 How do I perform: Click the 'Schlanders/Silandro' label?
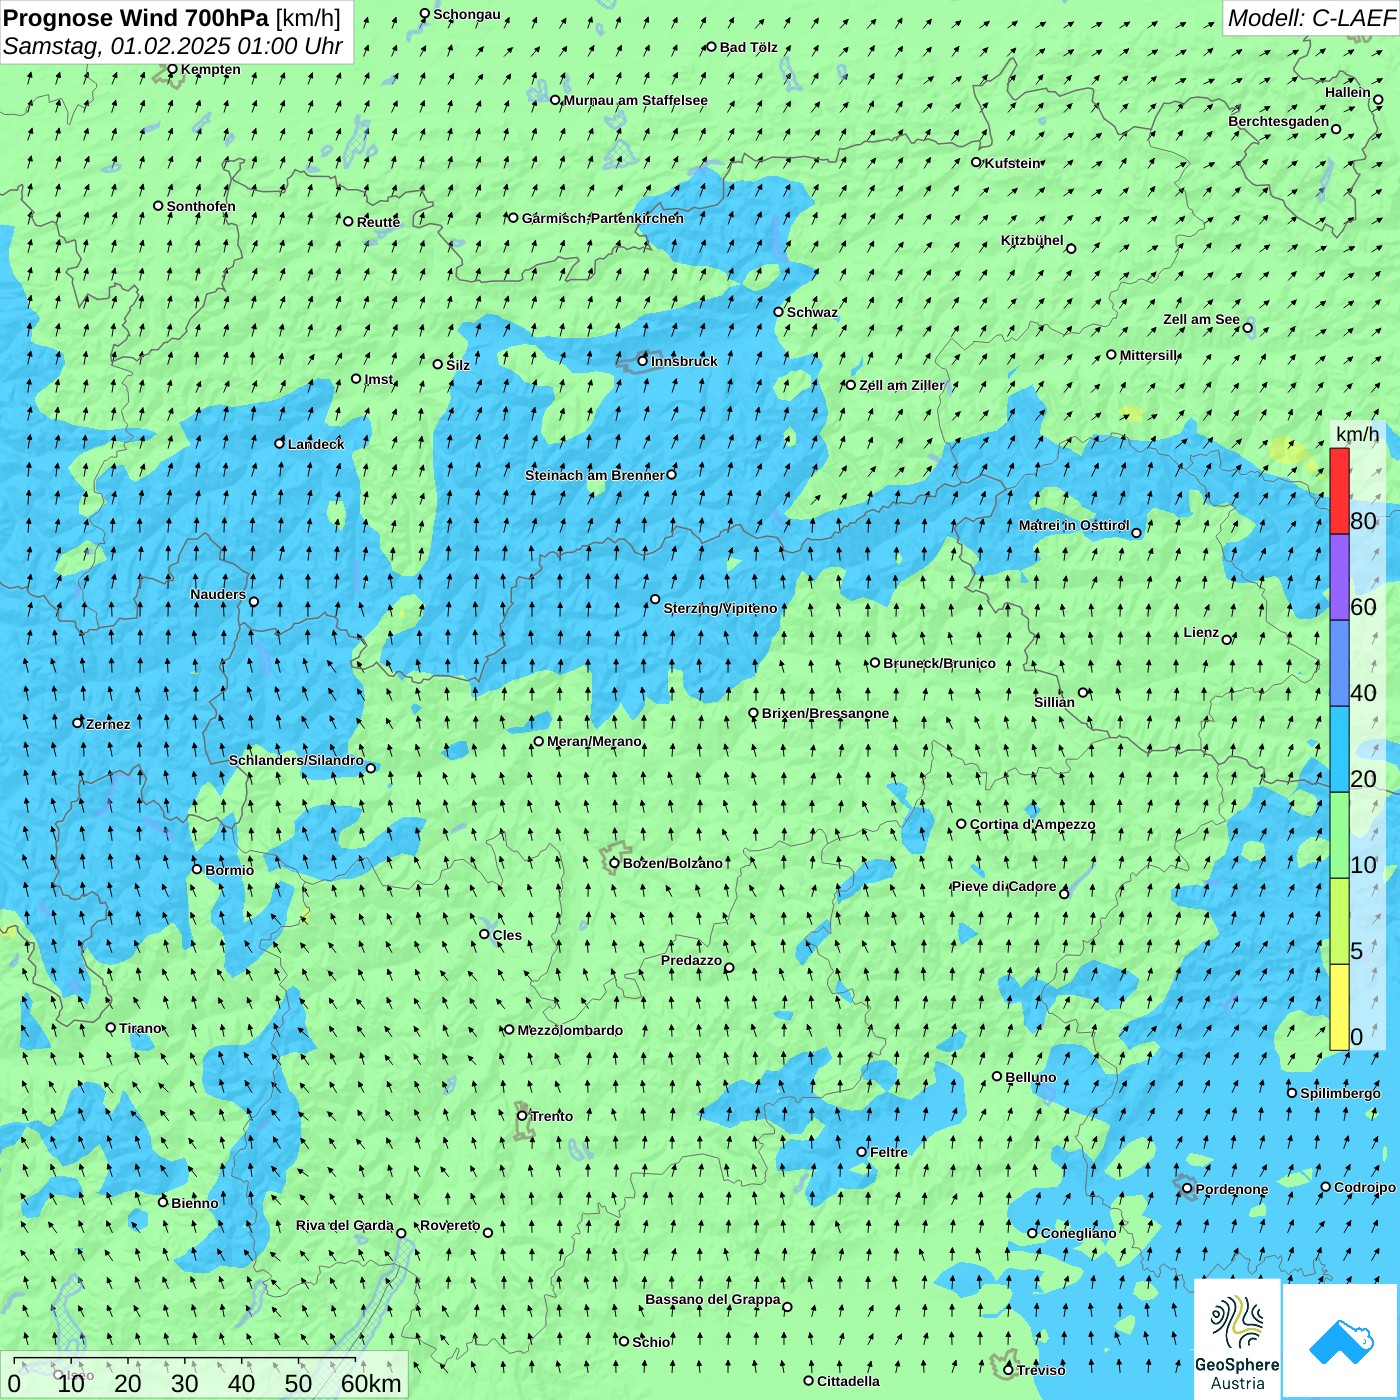[x=296, y=760]
